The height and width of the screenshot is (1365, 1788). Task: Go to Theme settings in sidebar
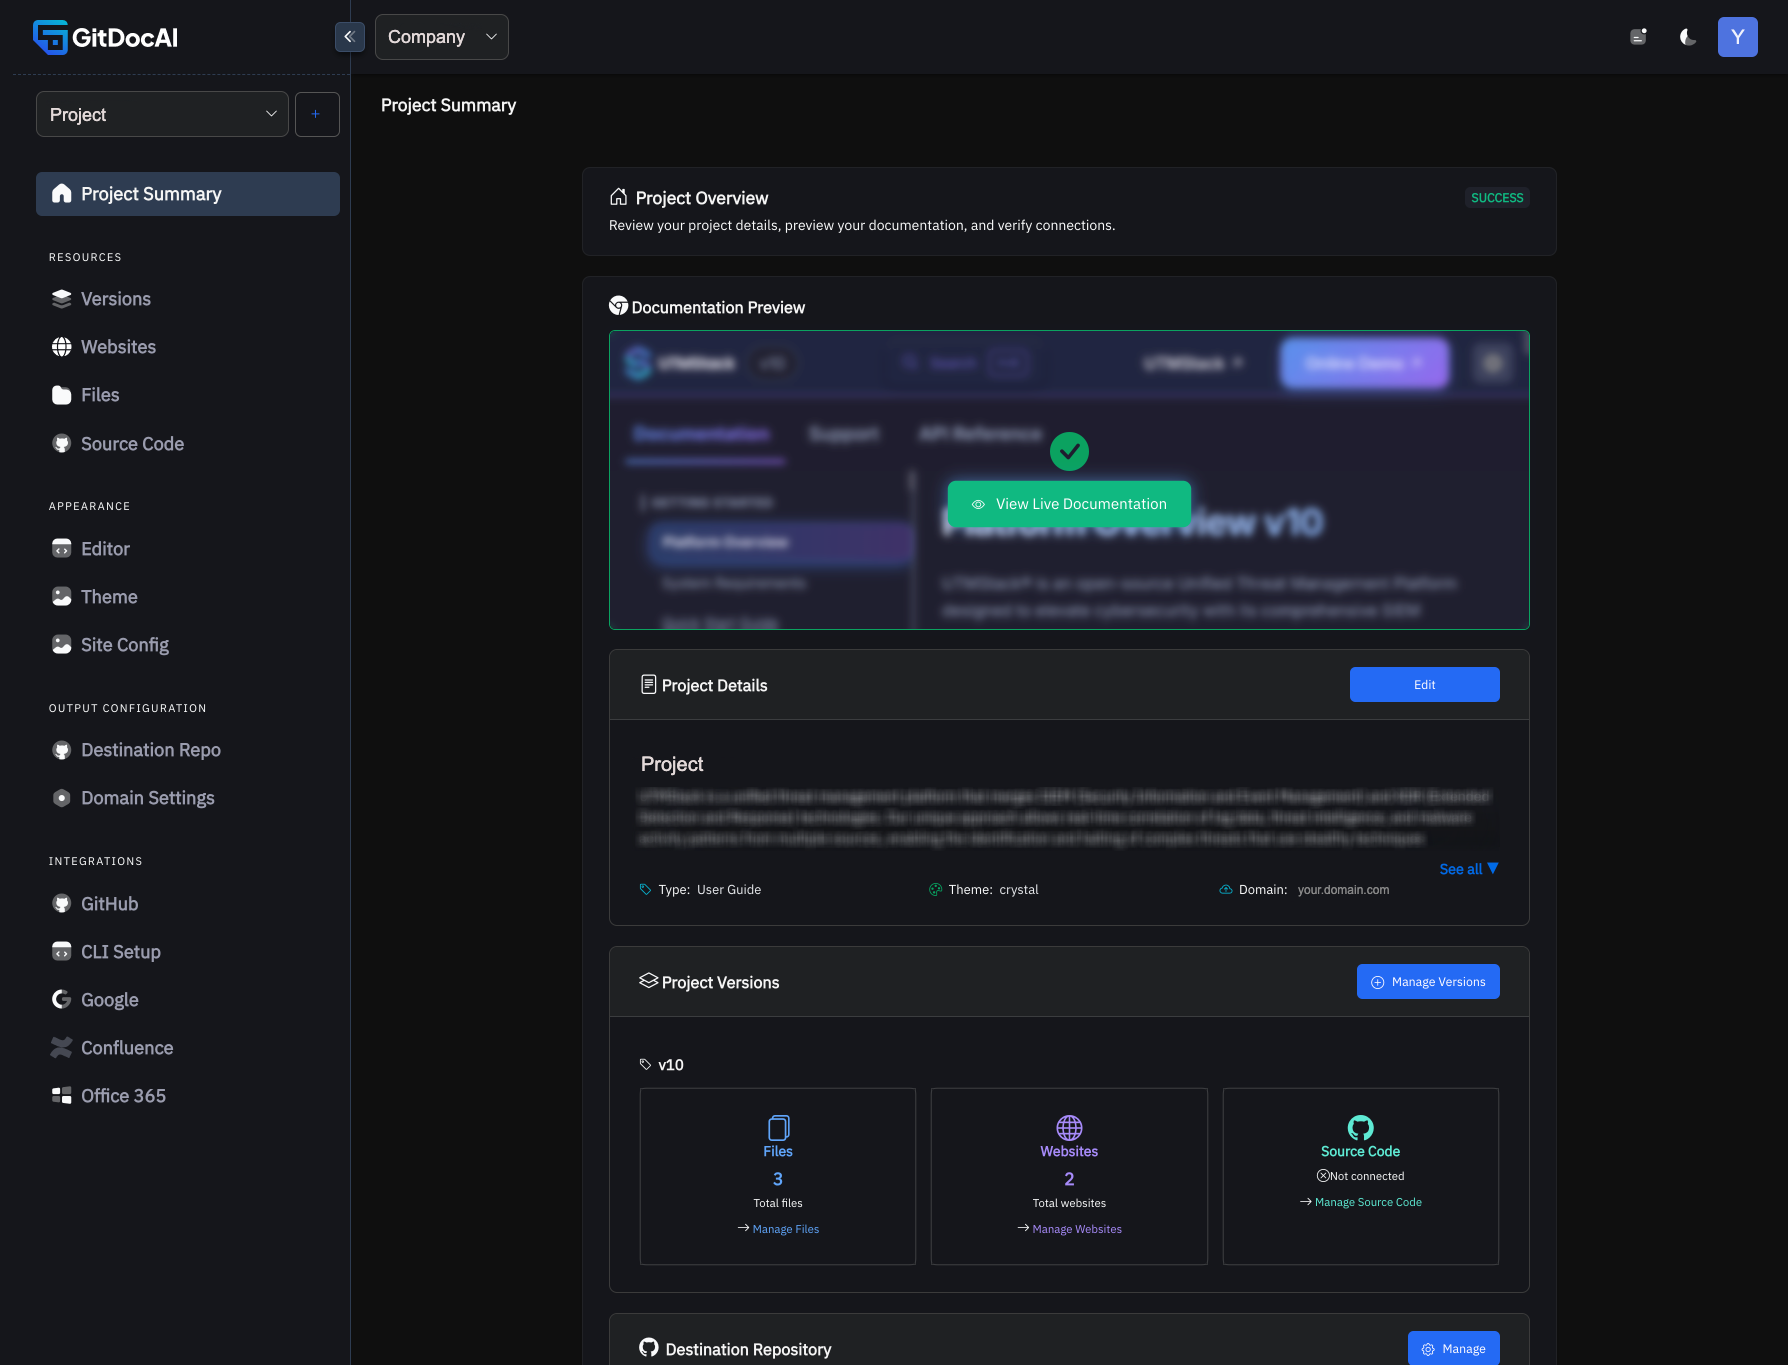pyautogui.click(x=109, y=597)
